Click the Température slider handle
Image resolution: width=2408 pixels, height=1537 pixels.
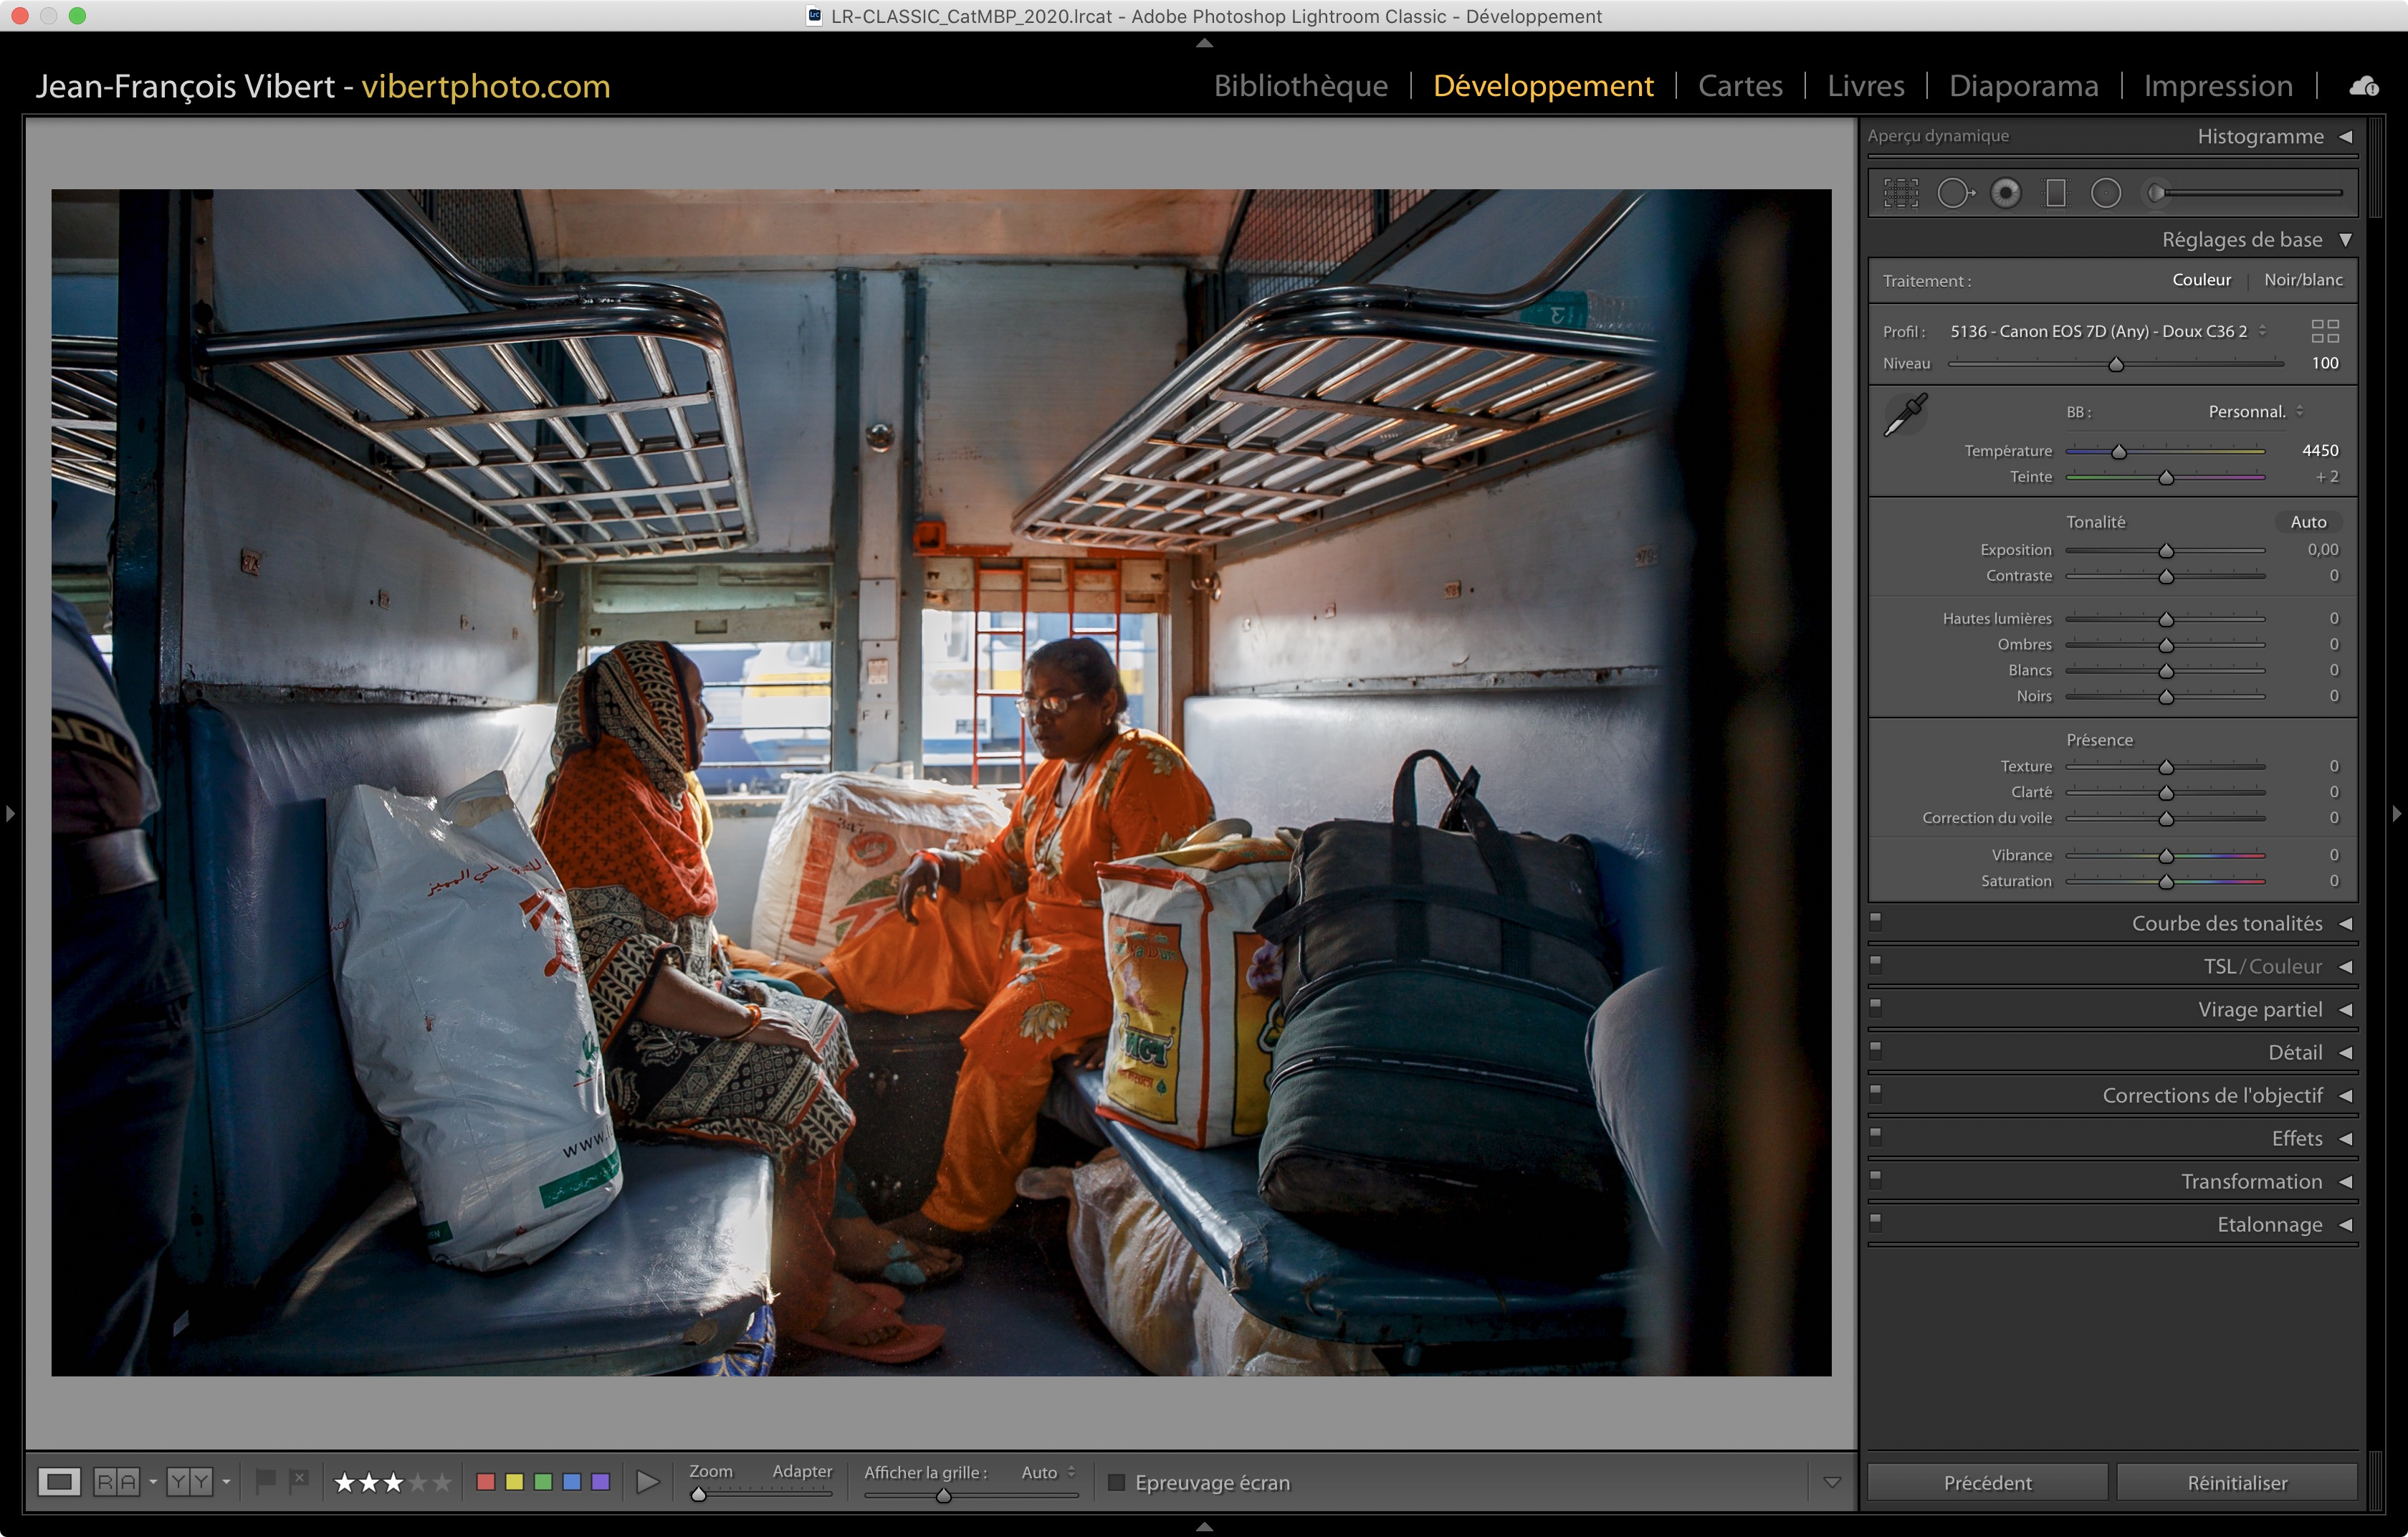2118,452
